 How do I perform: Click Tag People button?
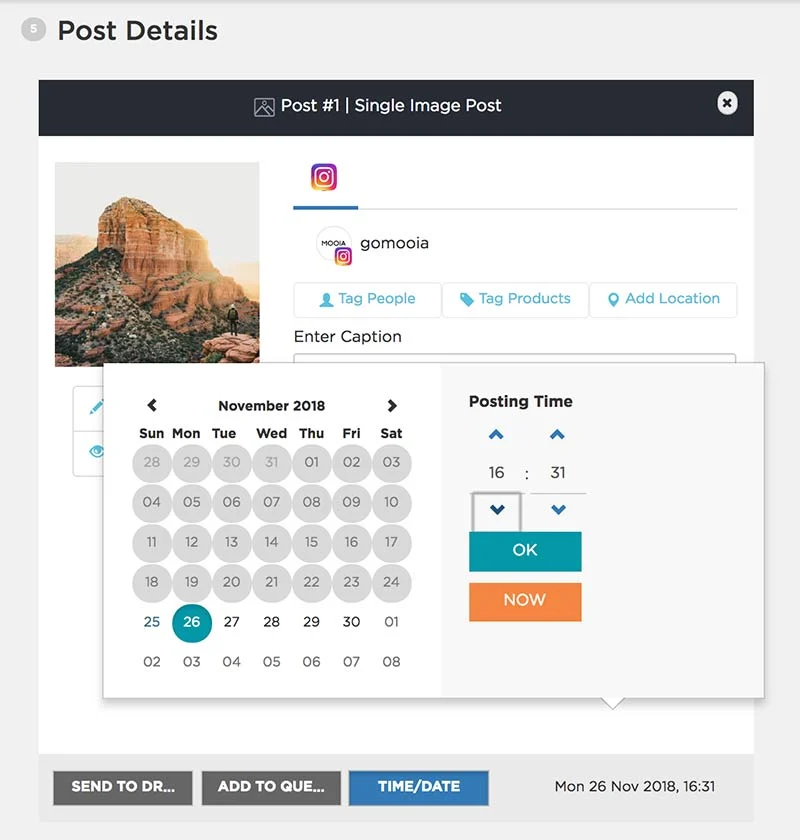click(x=367, y=299)
